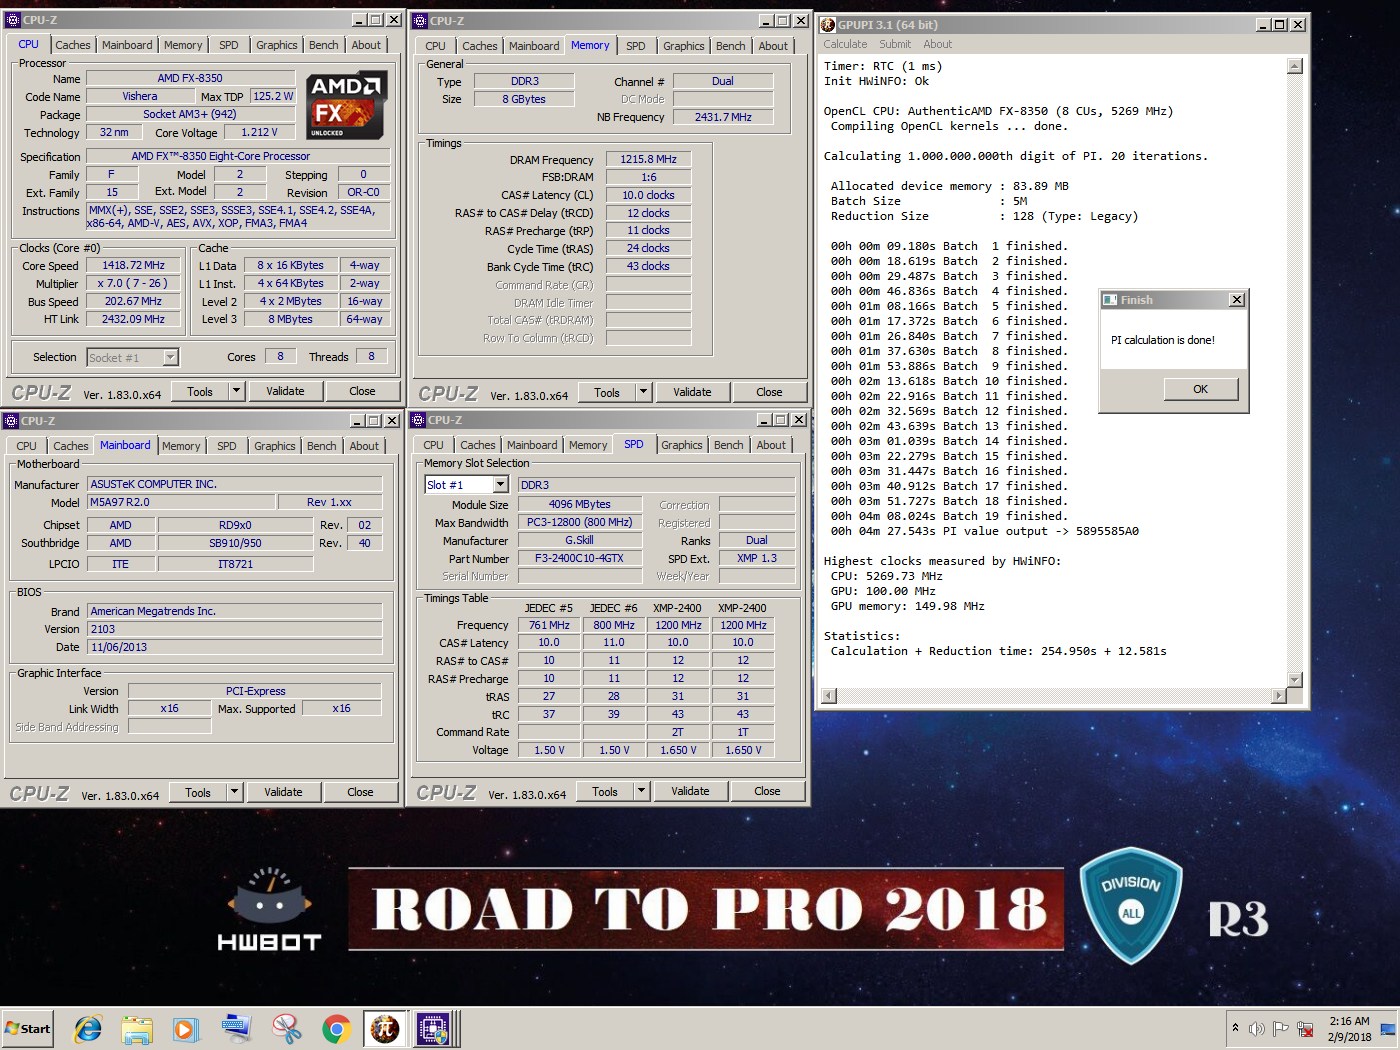Click CPU-Z title icon in SPD window
Image resolution: width=1400 pixels, height=1050 pixels.
(x=418, y=420)
